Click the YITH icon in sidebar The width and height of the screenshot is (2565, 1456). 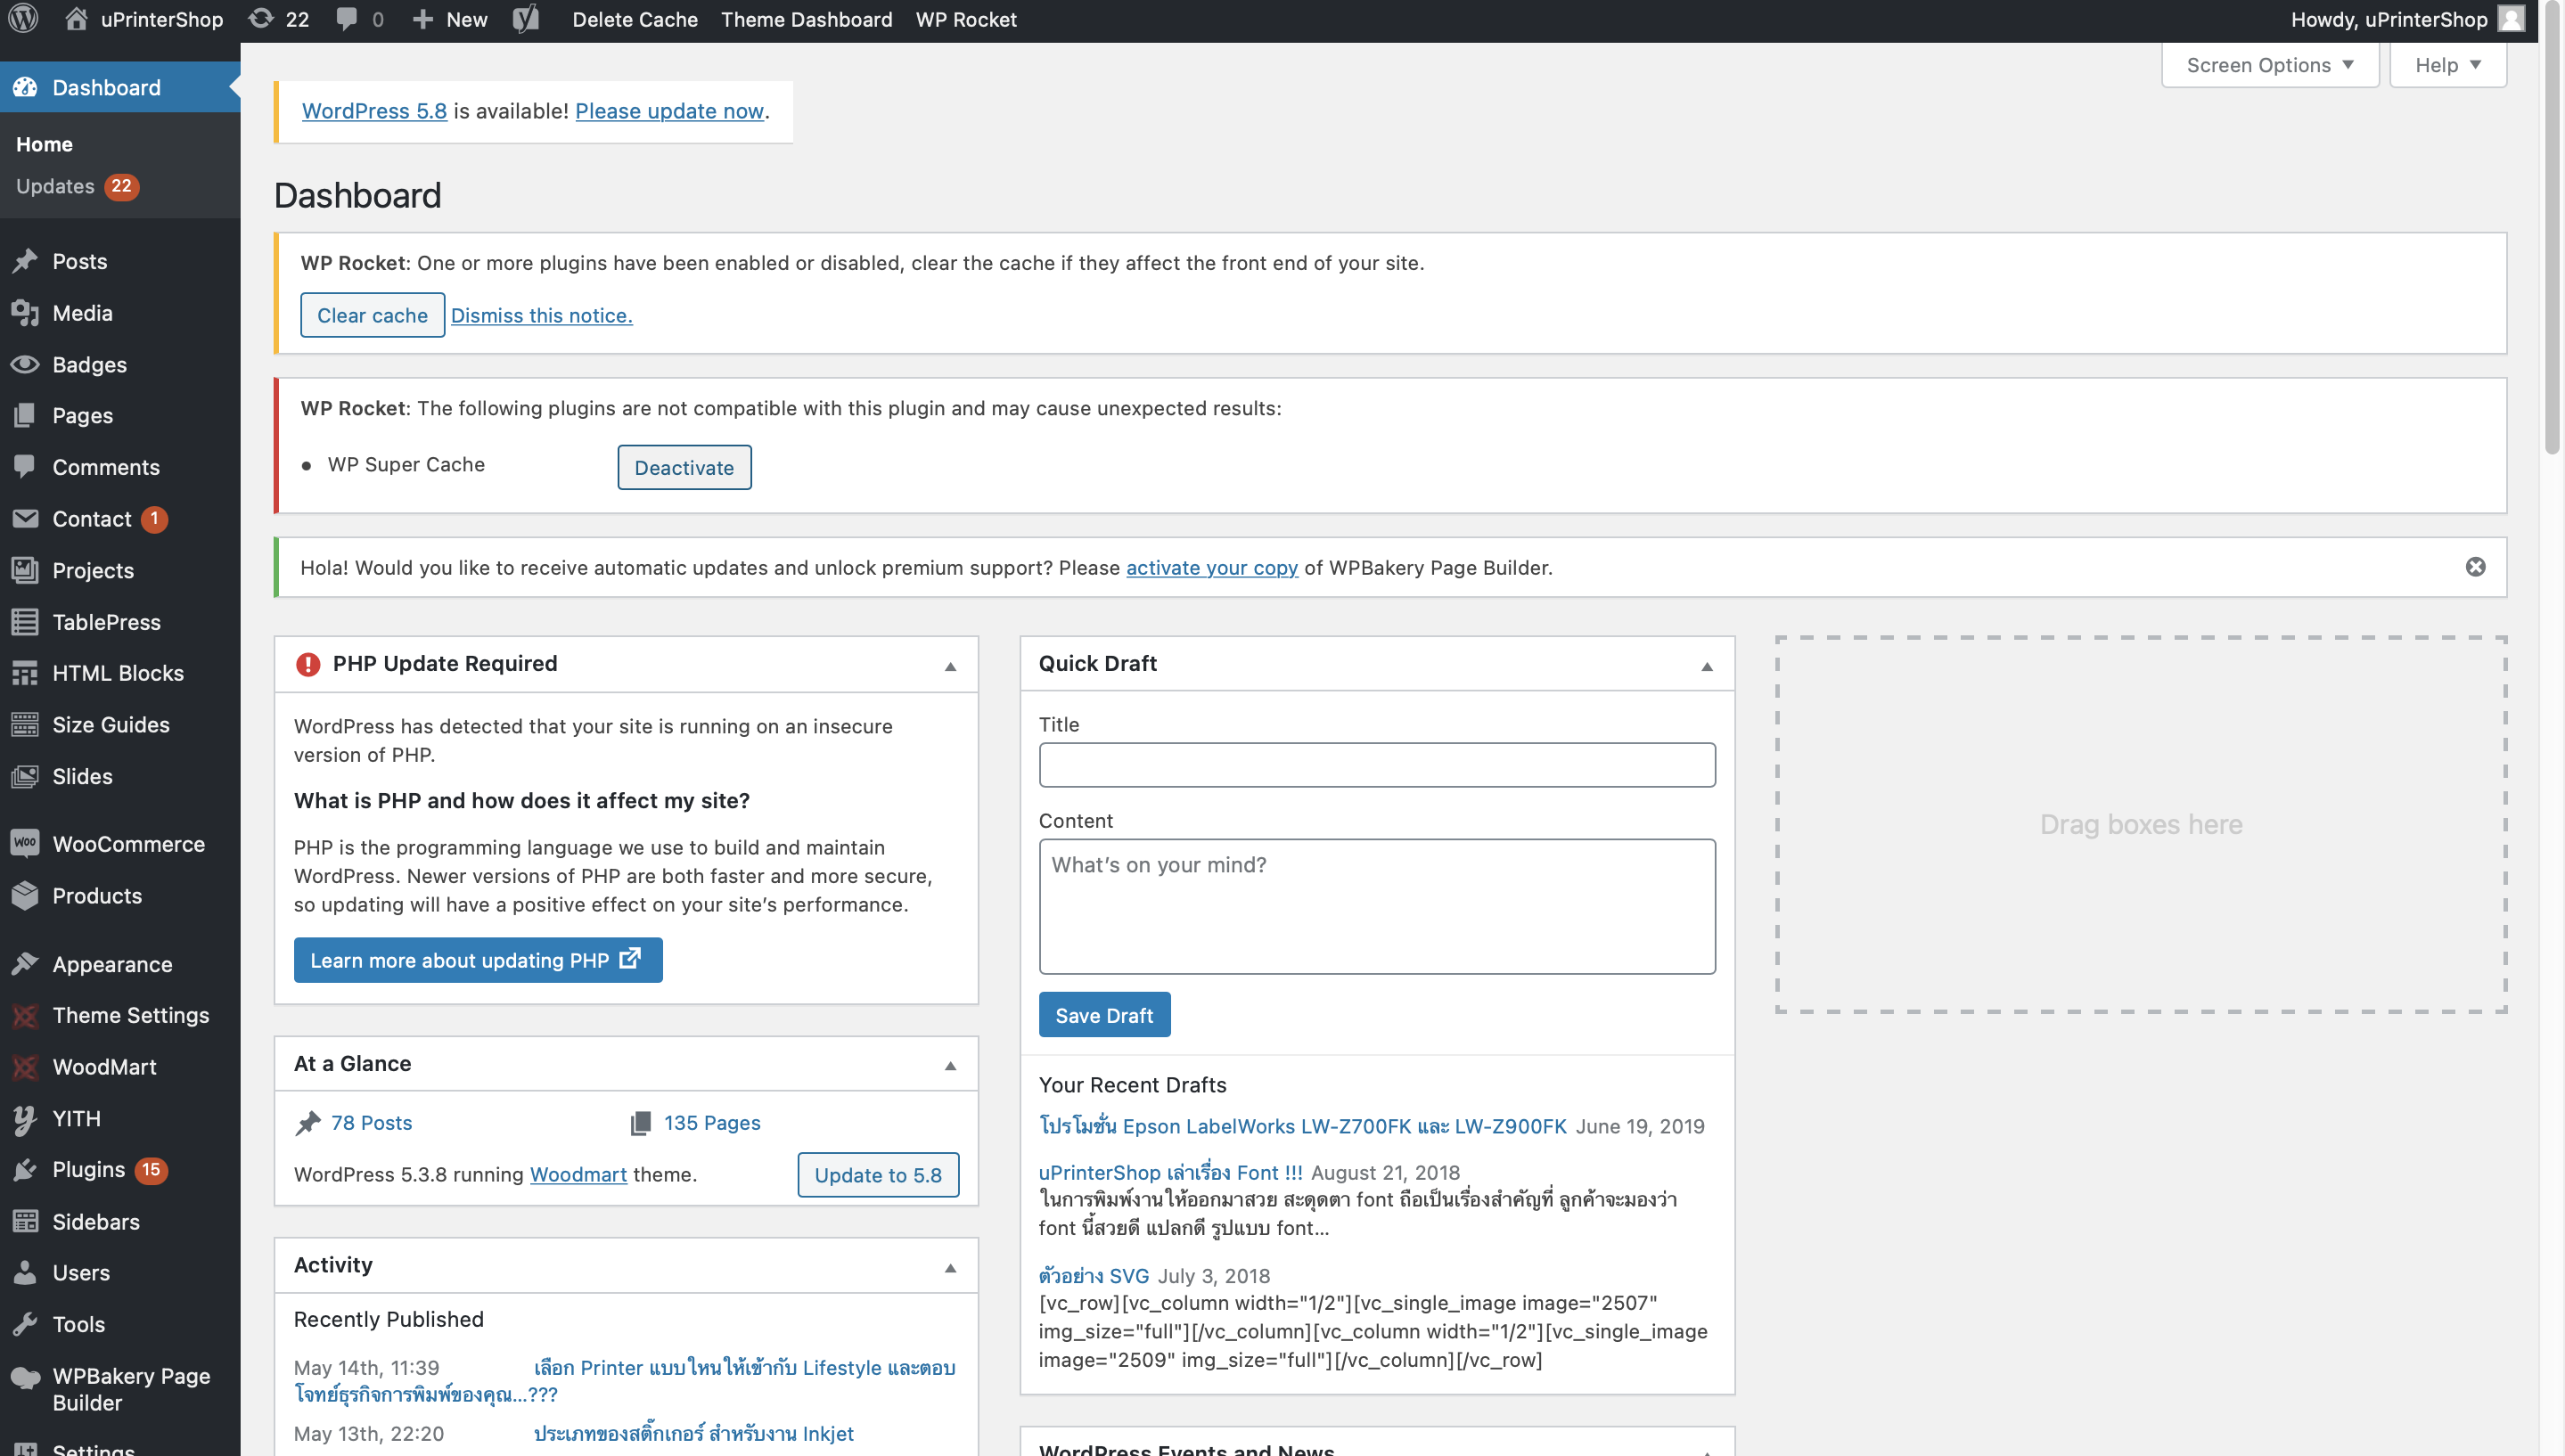pos(25,1119)
